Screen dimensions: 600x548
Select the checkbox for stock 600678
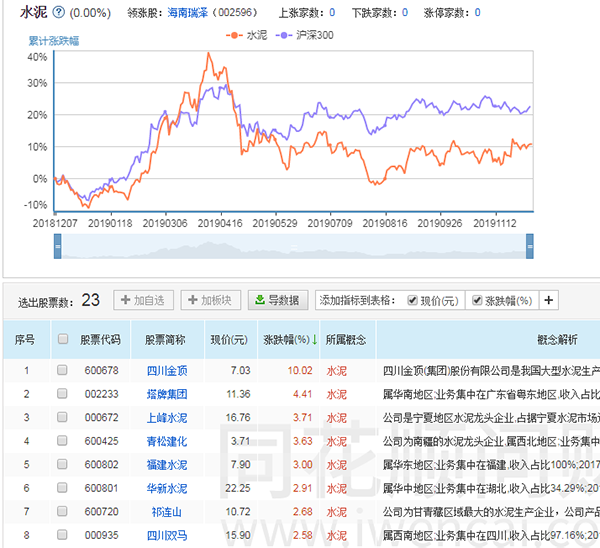coord(62,370)
